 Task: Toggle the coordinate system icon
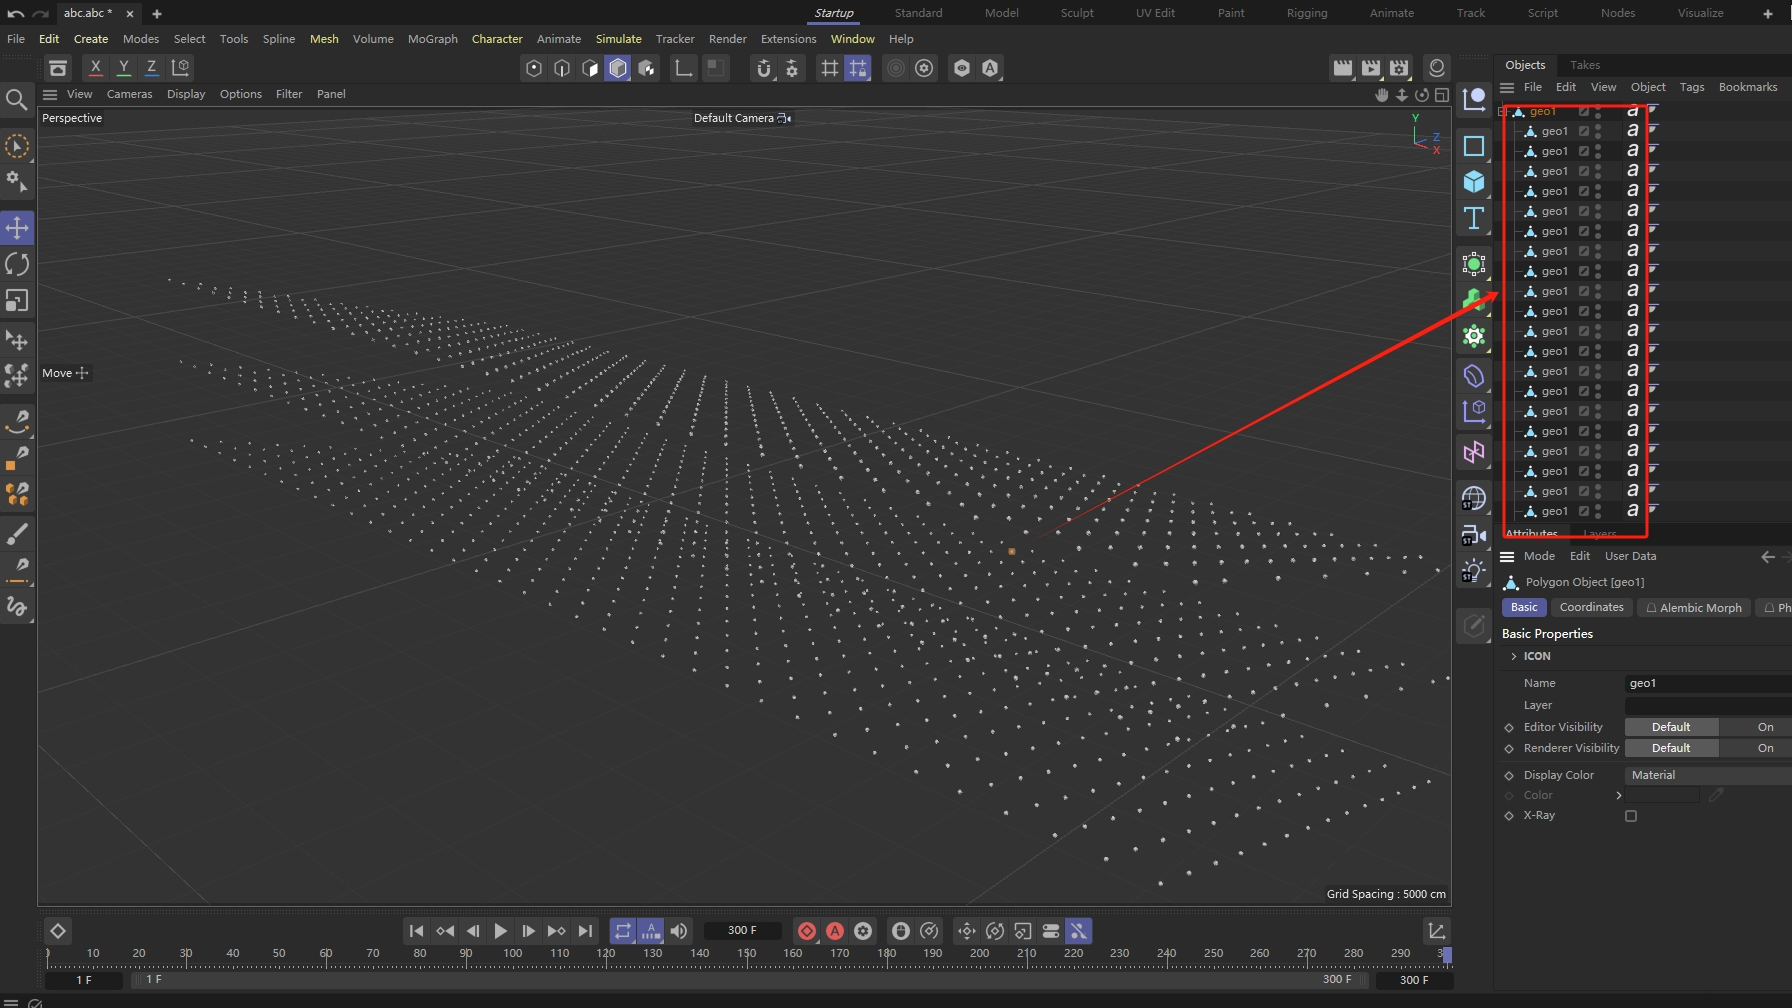tap(180, 67)
